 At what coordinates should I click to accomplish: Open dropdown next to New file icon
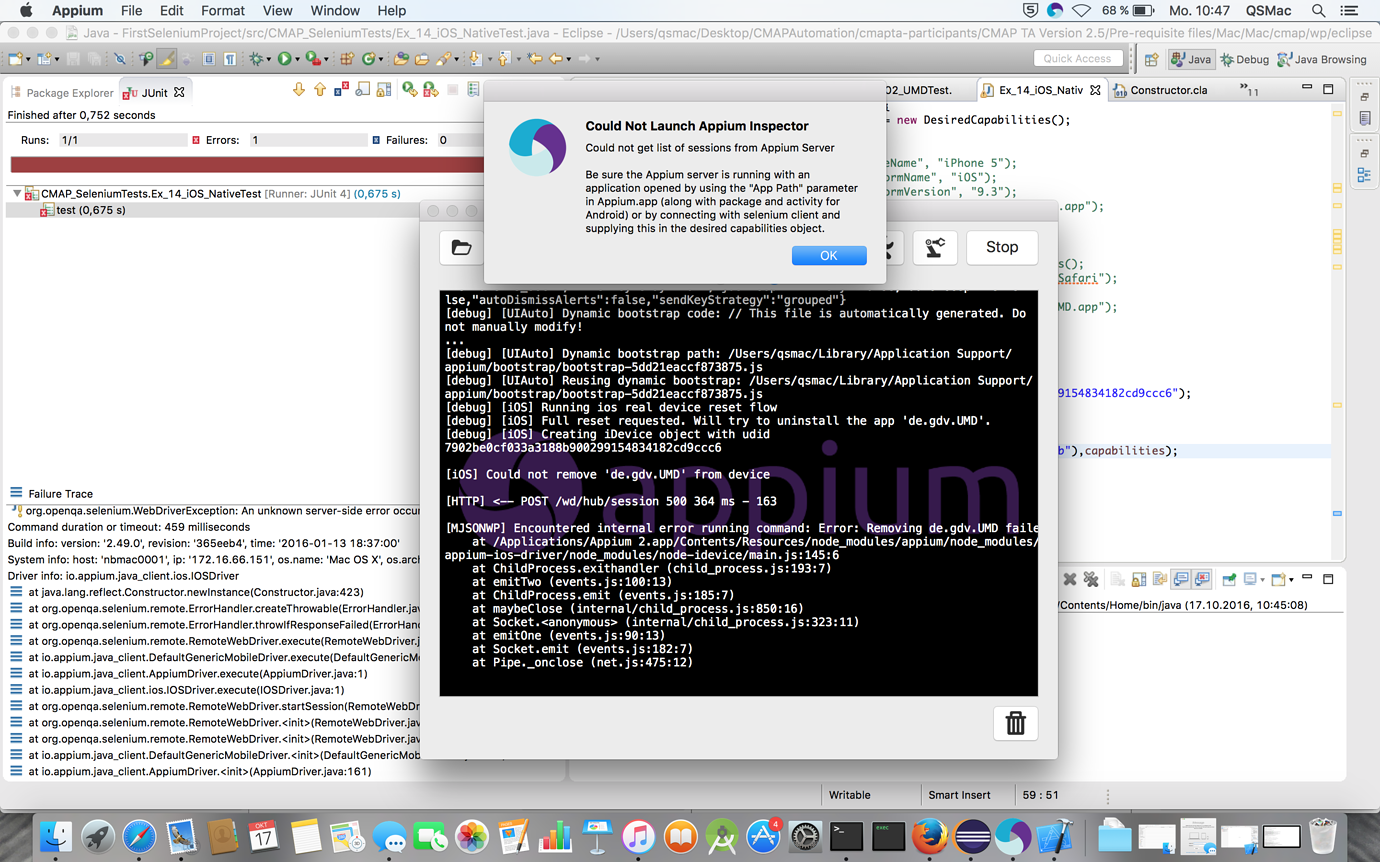pos(28,59)
